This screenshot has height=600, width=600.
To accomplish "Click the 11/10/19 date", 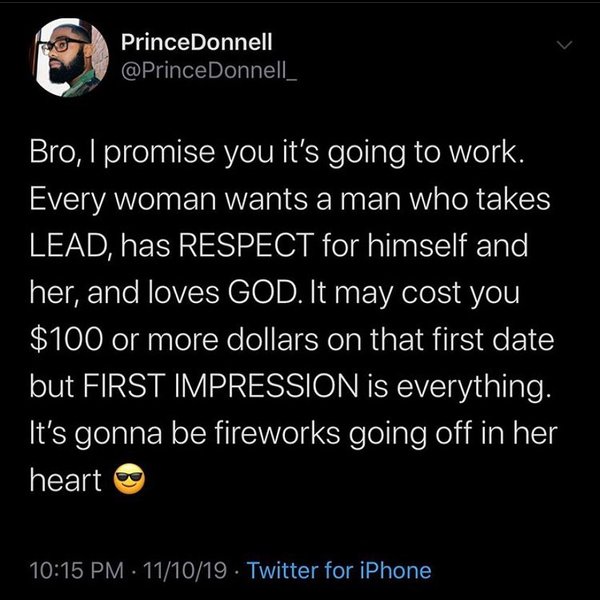I will pyautogui.click(x=185, y=571).
